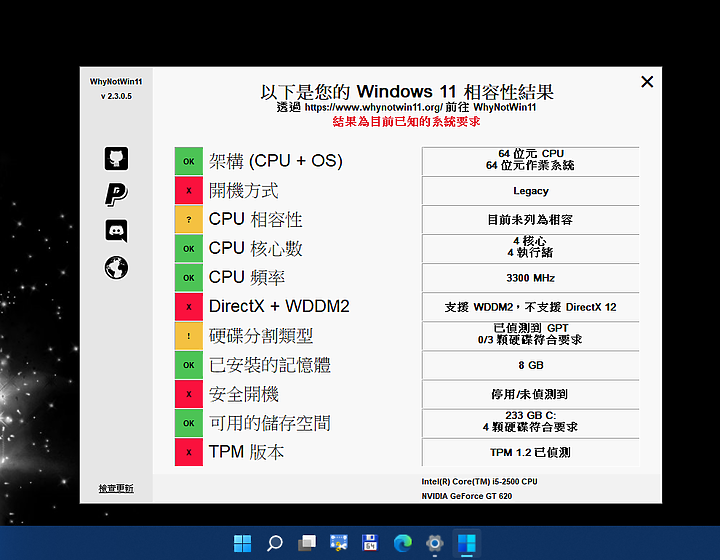Click the whynotwin11.org URL text
The height and width of the screenshot is (560, 720).
pos(373,107)
